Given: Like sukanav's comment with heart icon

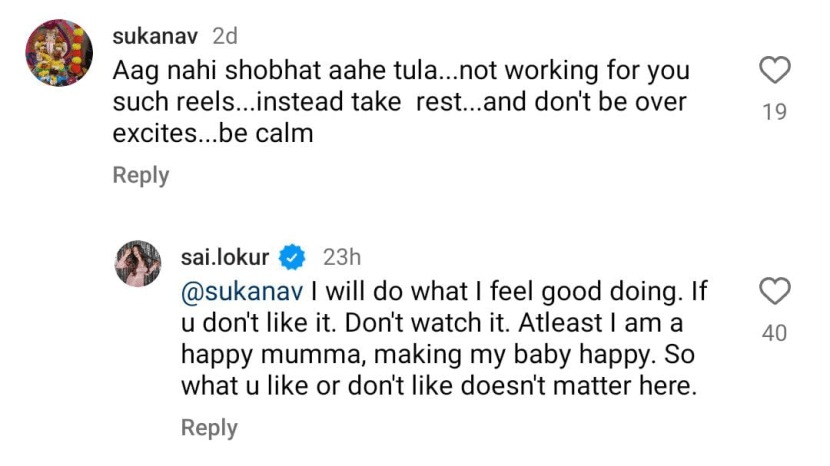Looking at the screenshot, I should click(775, 70).
